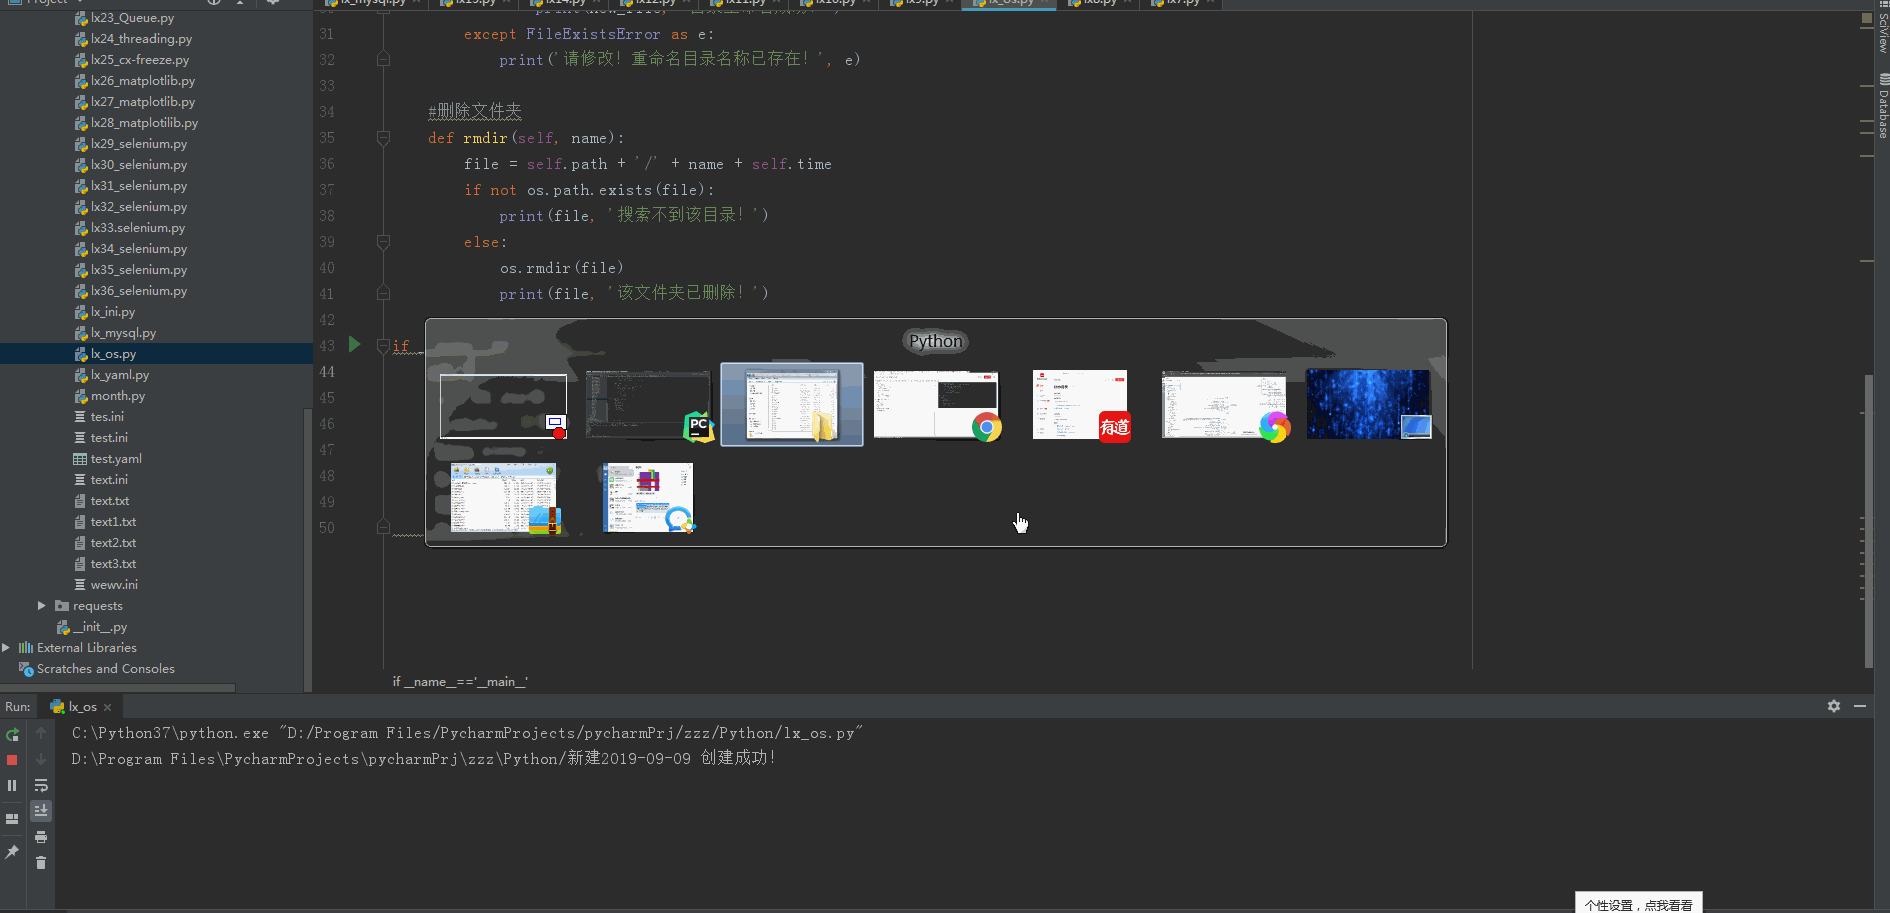The height and width of the screenshot is (913, 1890).
Task: Expand External Libraries node
Action: 6,647
